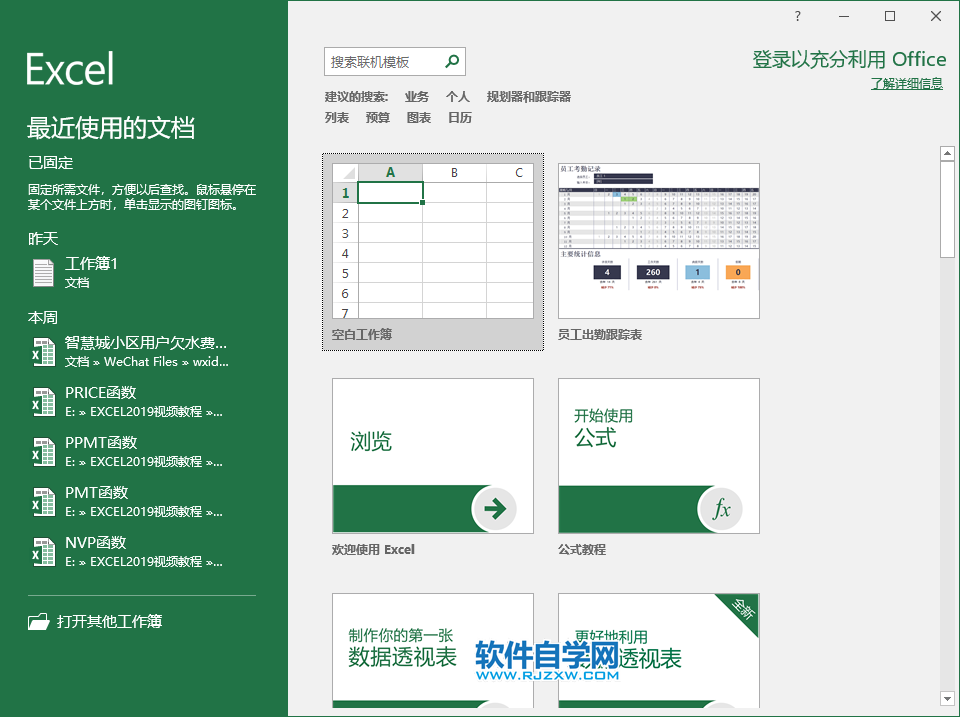The image size is (960, 717).
Task: Click the Help question mark button
Action: pos(797,17)
